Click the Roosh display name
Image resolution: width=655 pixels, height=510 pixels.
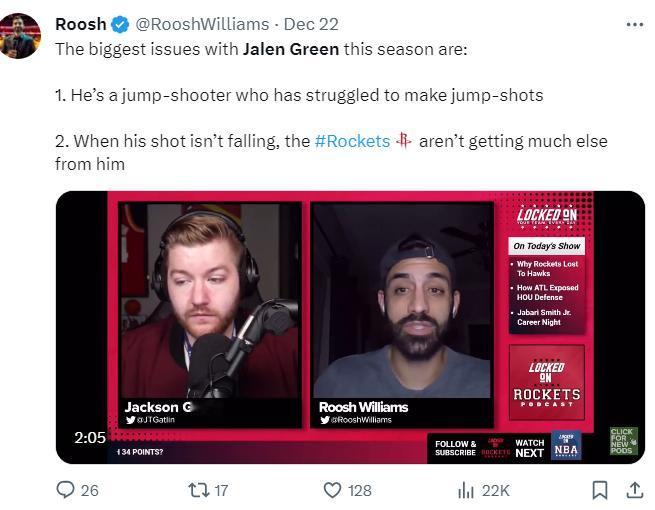click(x=81, y=24)
